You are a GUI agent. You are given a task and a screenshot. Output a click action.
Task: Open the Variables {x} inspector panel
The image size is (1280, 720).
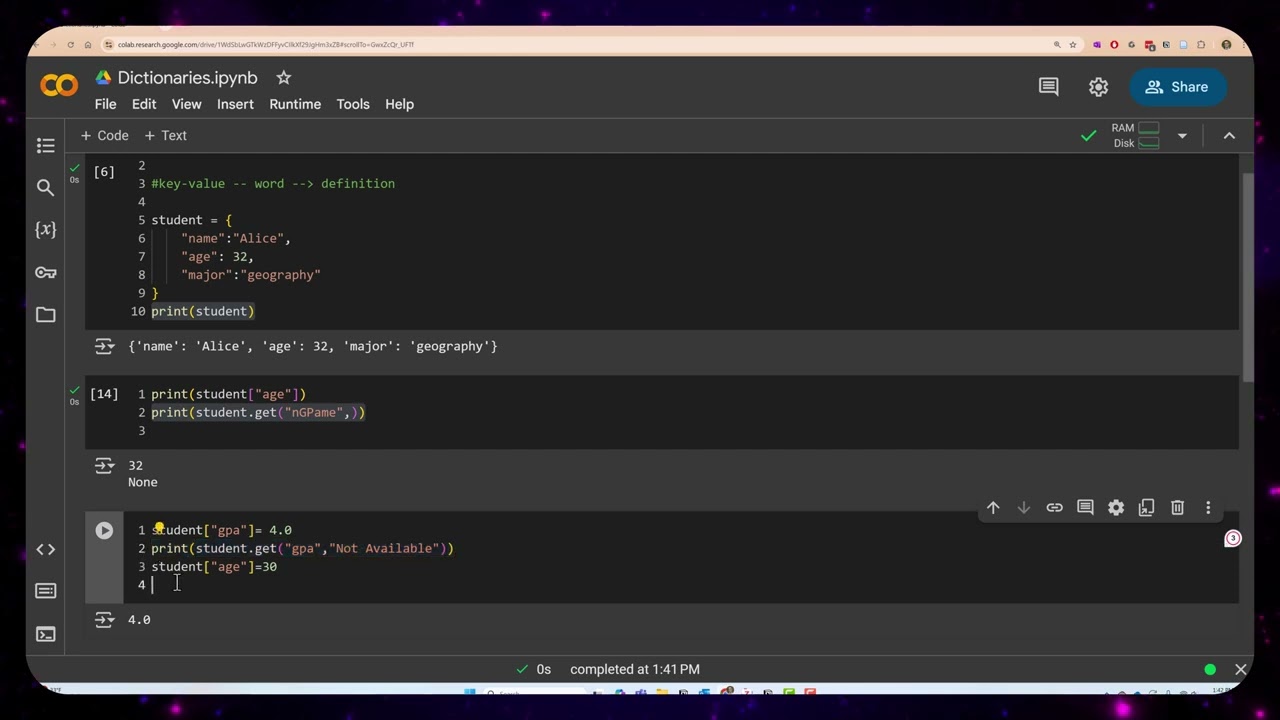tap(45, 229)
